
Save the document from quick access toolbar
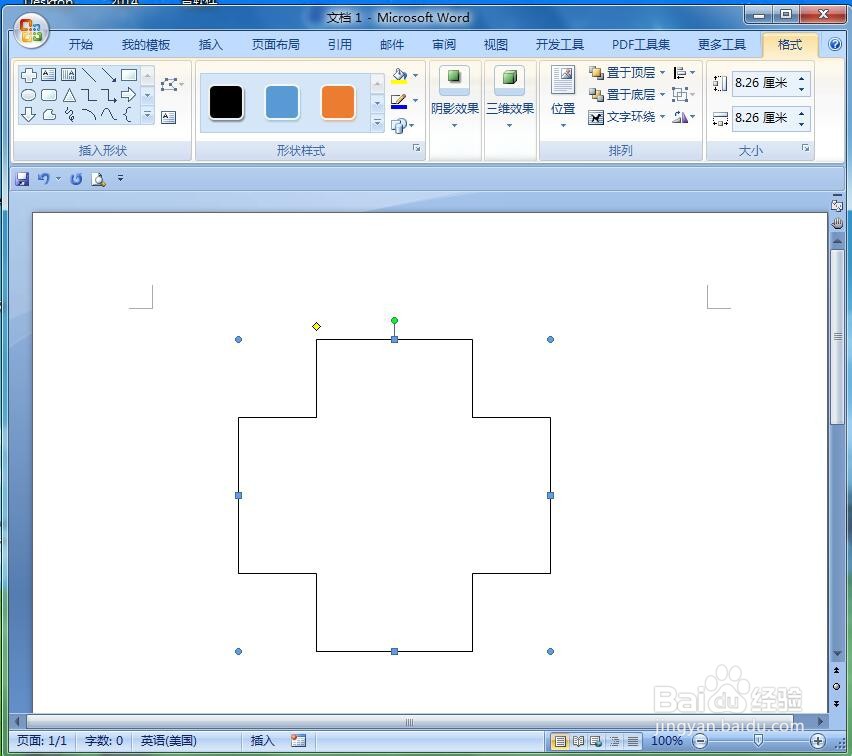(x=22, y=179)
